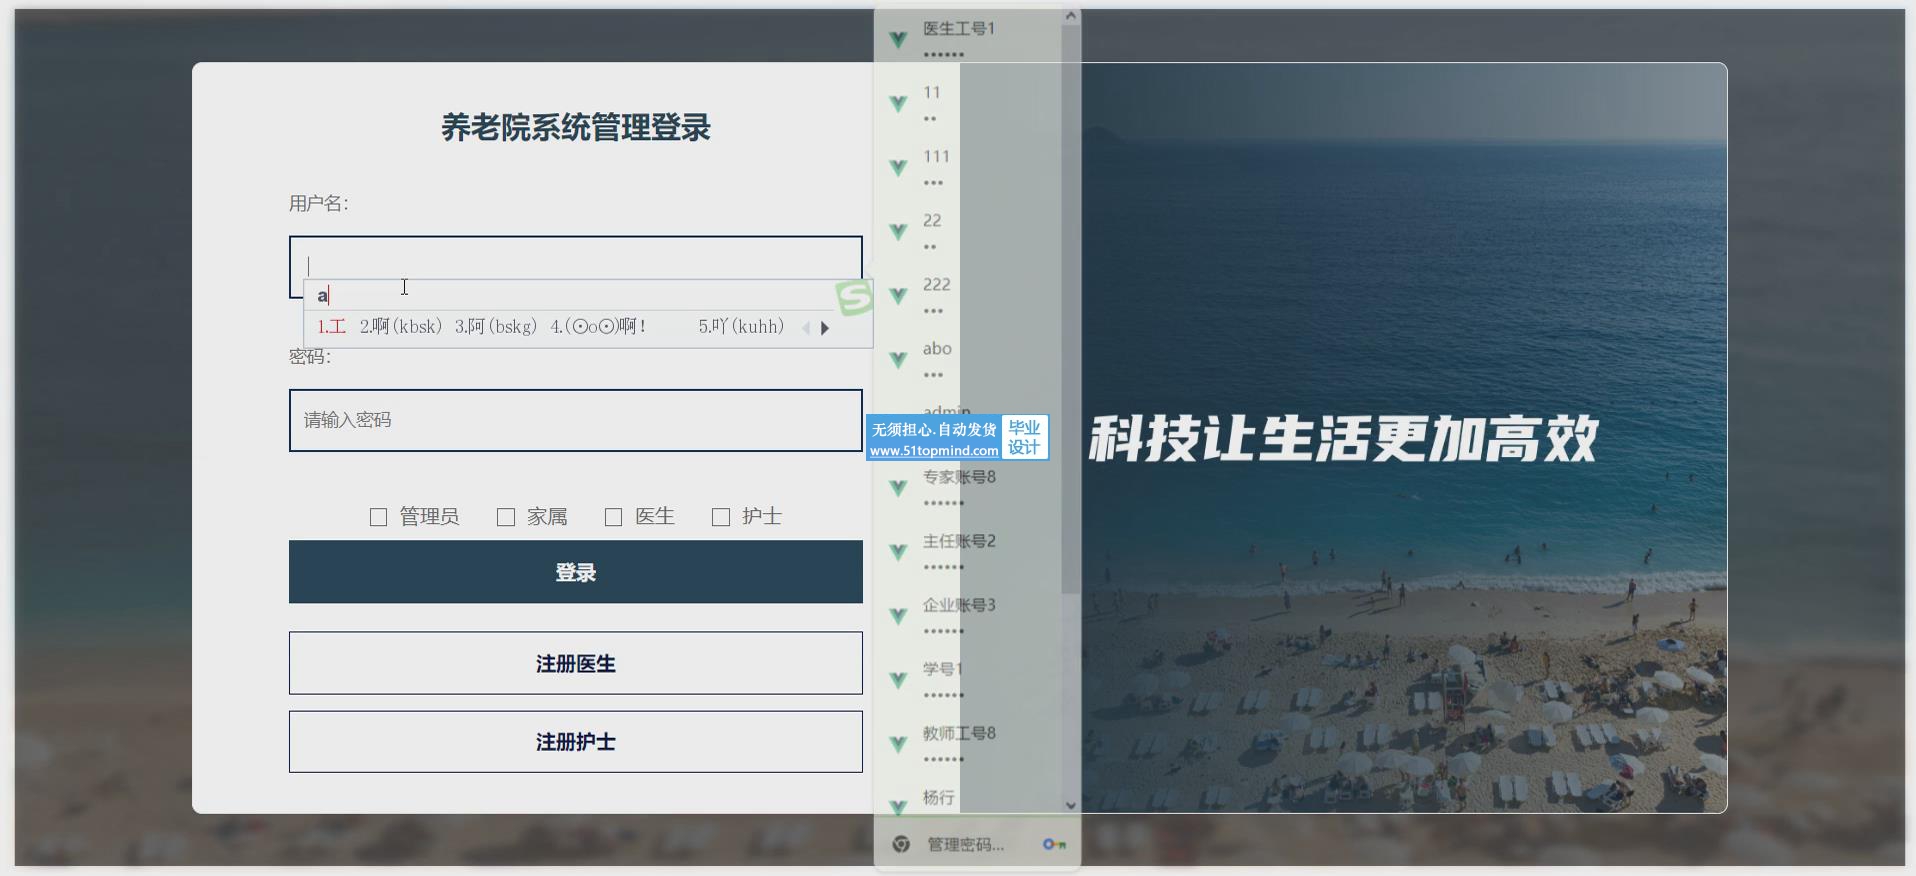This screenshot has width=1916, height=876.
Task: Click the Sogou input method logo
Action: pyautogui.click(x=854, y=297)
